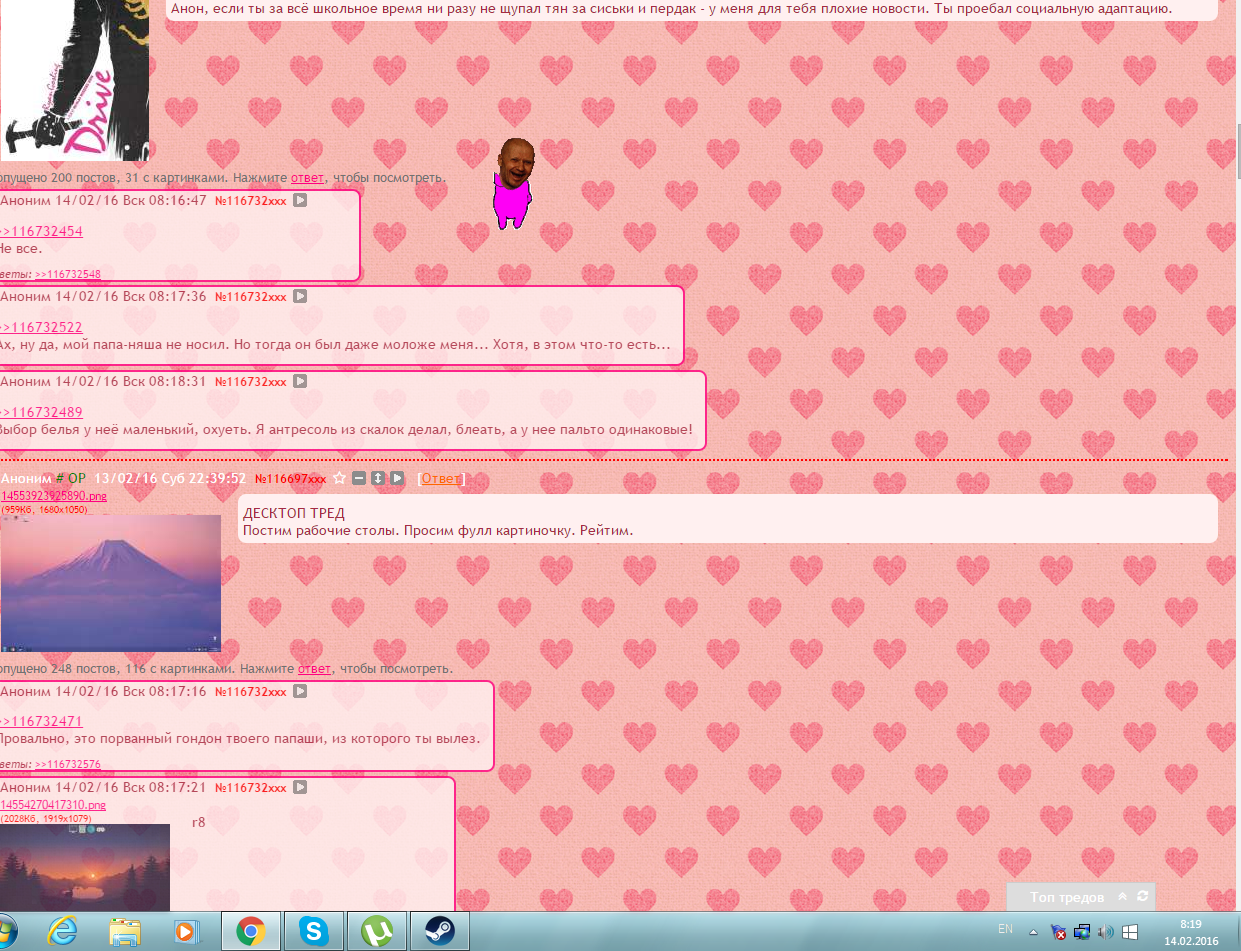This screenshot has width=1241, height=951.
Task: Open Internet Explorer from the taskbar
Action: (62, 932)
